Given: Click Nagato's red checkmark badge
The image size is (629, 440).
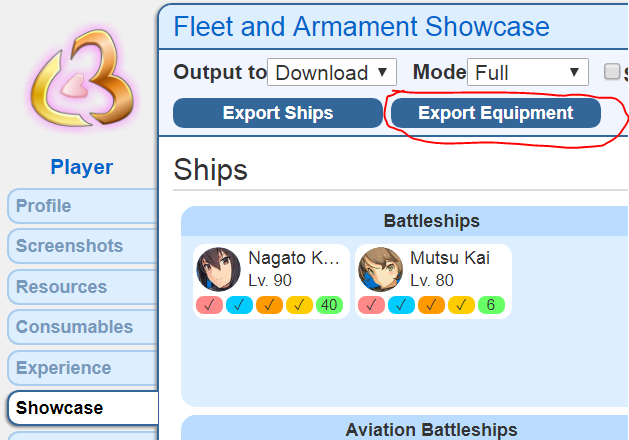Looking at the screenshot, I should click(209, 305).
